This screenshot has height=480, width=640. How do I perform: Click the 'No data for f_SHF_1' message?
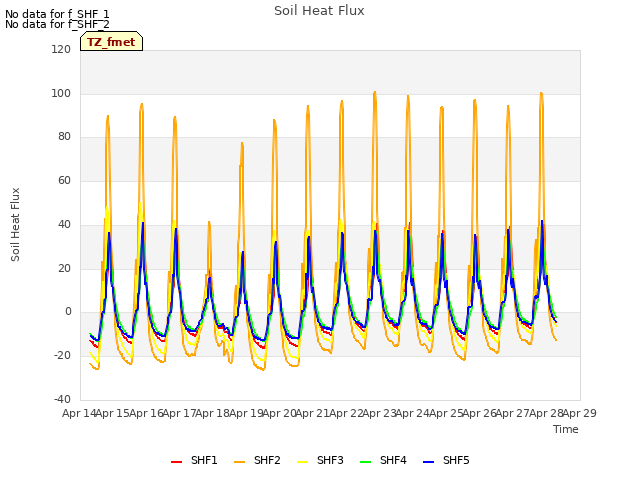[57, 14]
